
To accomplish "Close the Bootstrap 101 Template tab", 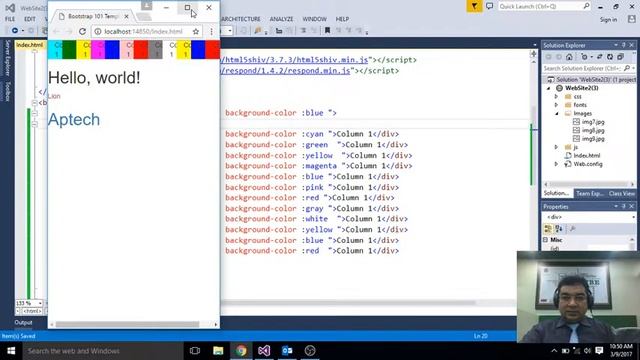I will pyautogui.click(x=126, y=16).
